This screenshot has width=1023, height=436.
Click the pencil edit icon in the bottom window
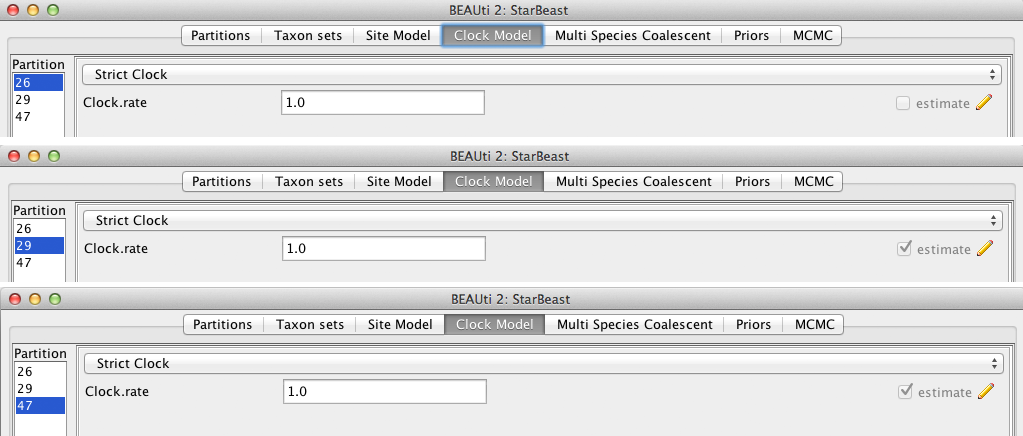tap(986, 392)
